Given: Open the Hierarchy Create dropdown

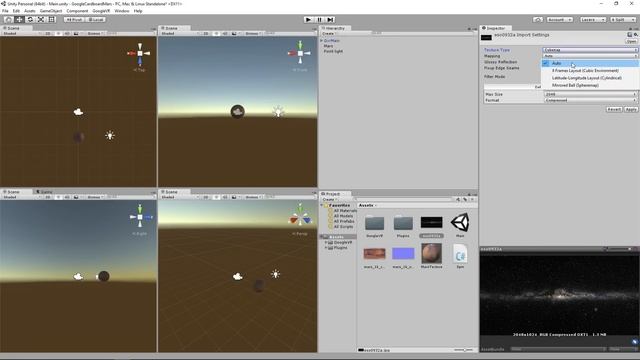Looking at the screenshot, I should (x=329, y=33).
